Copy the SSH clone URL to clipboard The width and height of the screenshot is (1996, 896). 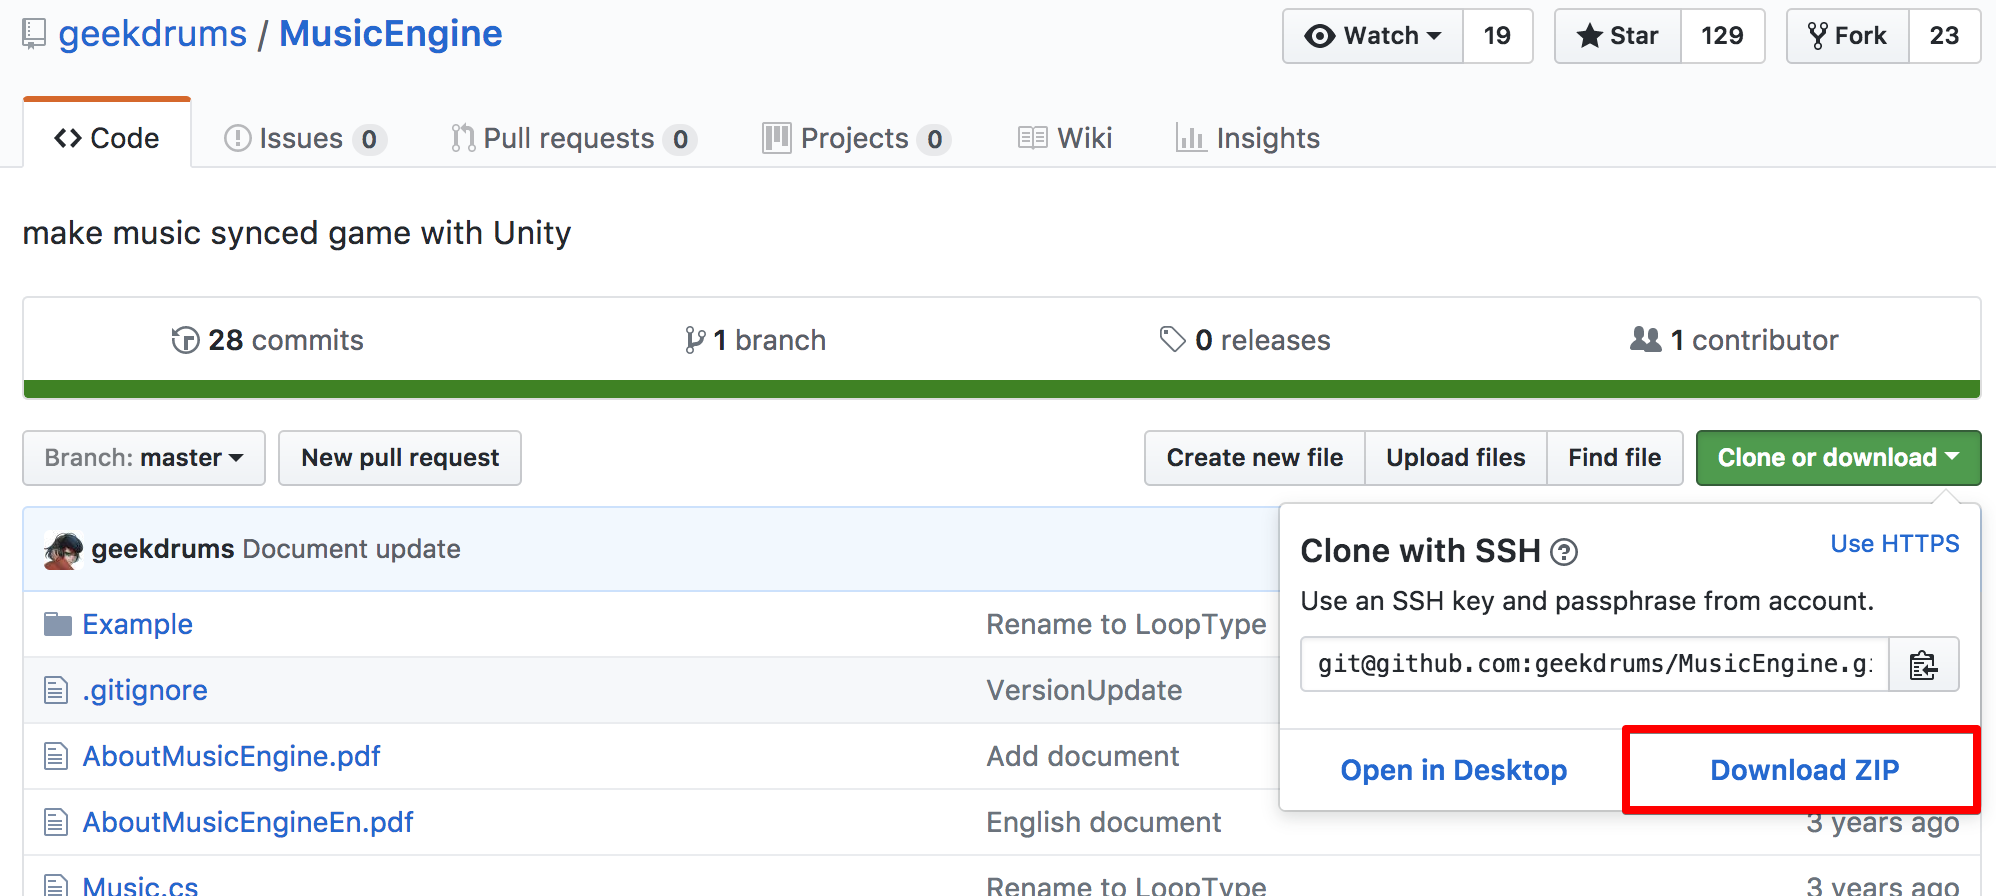(x=1922, y=665)
